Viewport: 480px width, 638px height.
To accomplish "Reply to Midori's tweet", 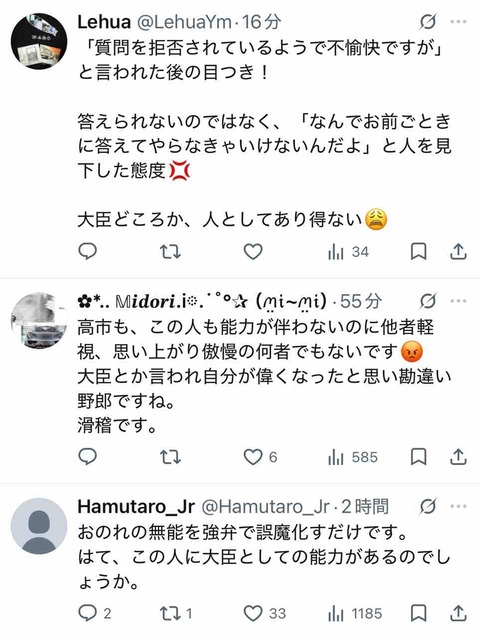I will point(87,457).
